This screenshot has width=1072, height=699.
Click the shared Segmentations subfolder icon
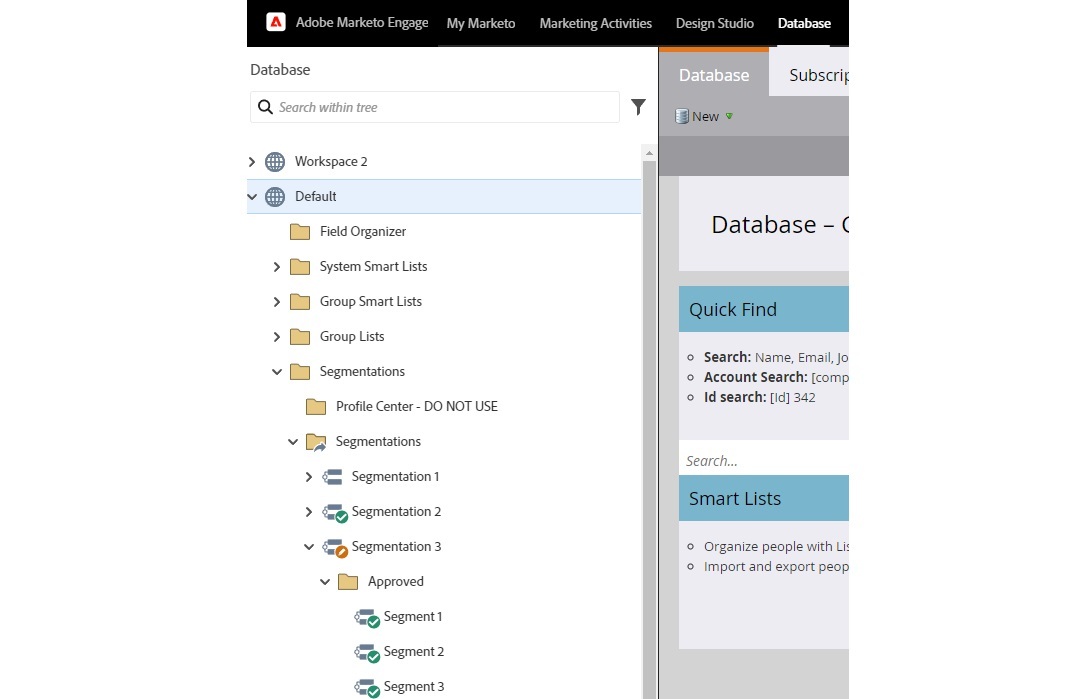click(x=316, y=443)
